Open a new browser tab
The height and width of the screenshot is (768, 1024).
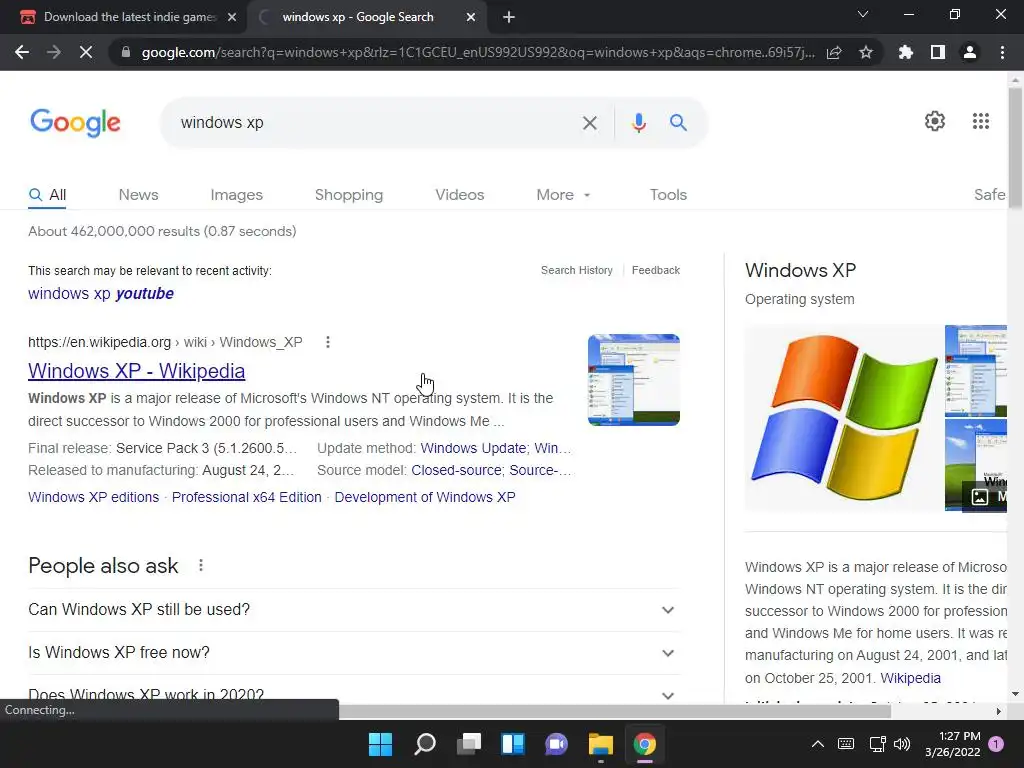(x=509, y=17)
